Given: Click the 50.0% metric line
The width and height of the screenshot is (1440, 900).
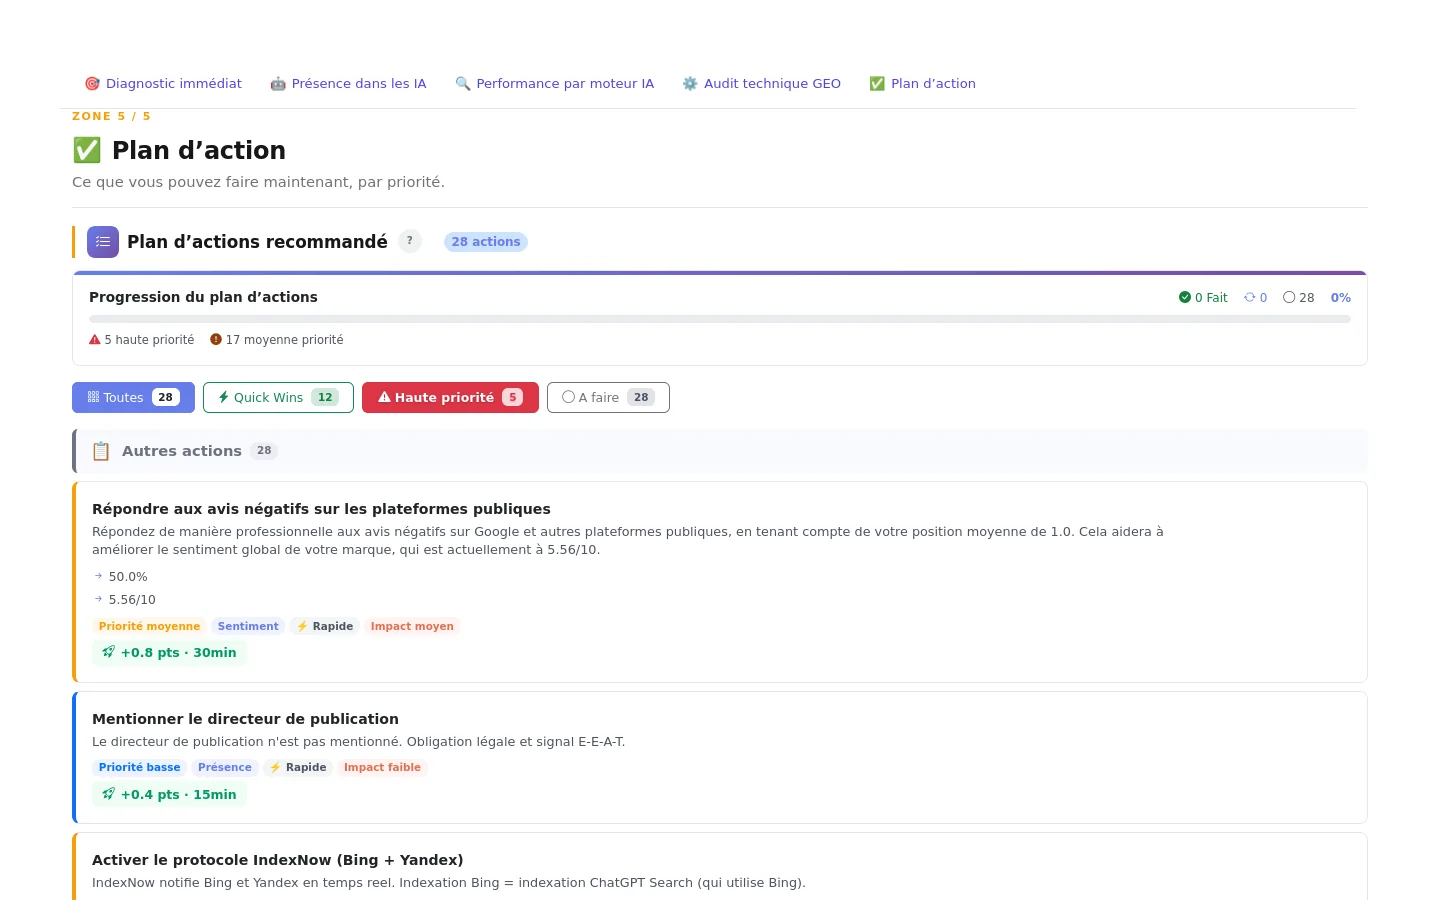Looking at the screenshot, I should 128,577.
